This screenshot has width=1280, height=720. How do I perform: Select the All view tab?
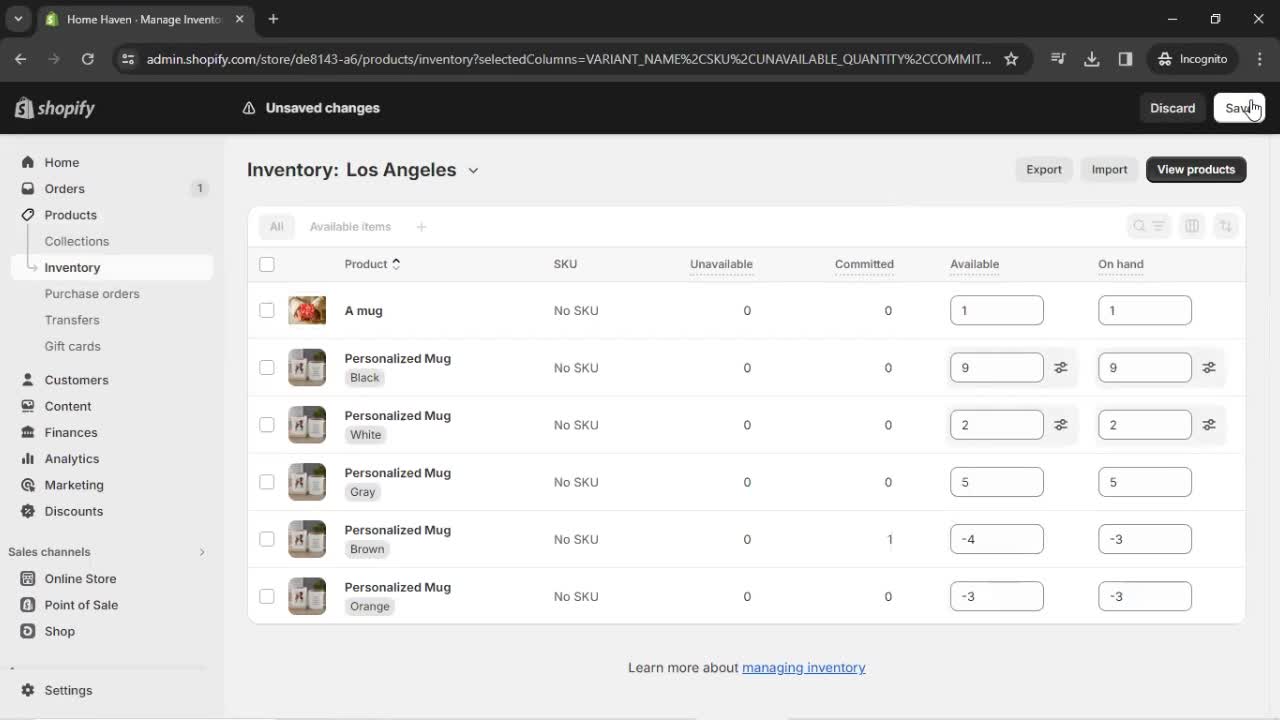click(x=276, y=226)
